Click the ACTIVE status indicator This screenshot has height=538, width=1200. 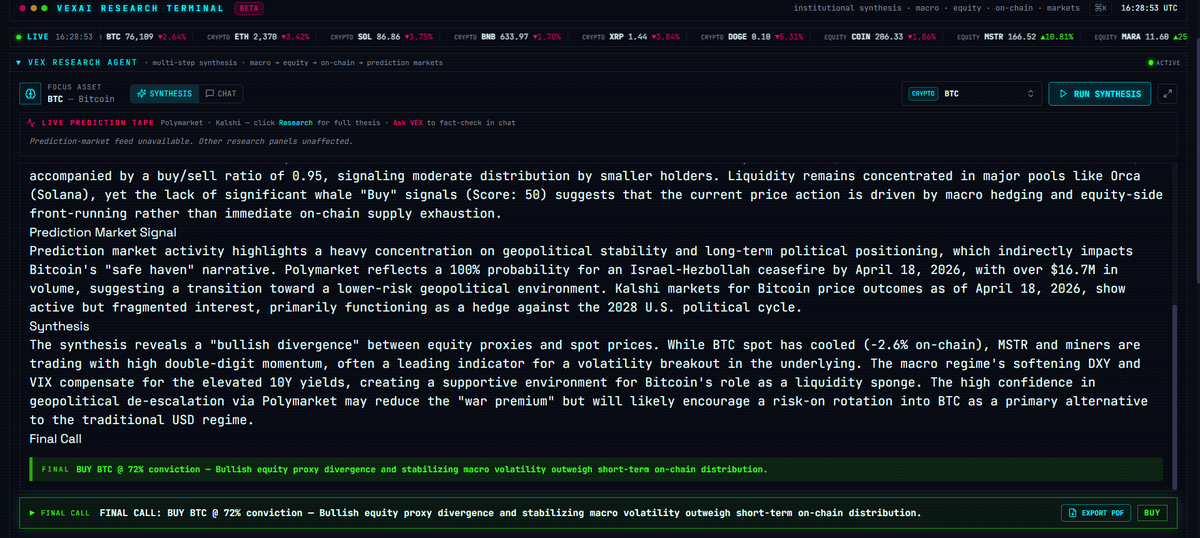pyautogui.click(x=1165, y=62)
